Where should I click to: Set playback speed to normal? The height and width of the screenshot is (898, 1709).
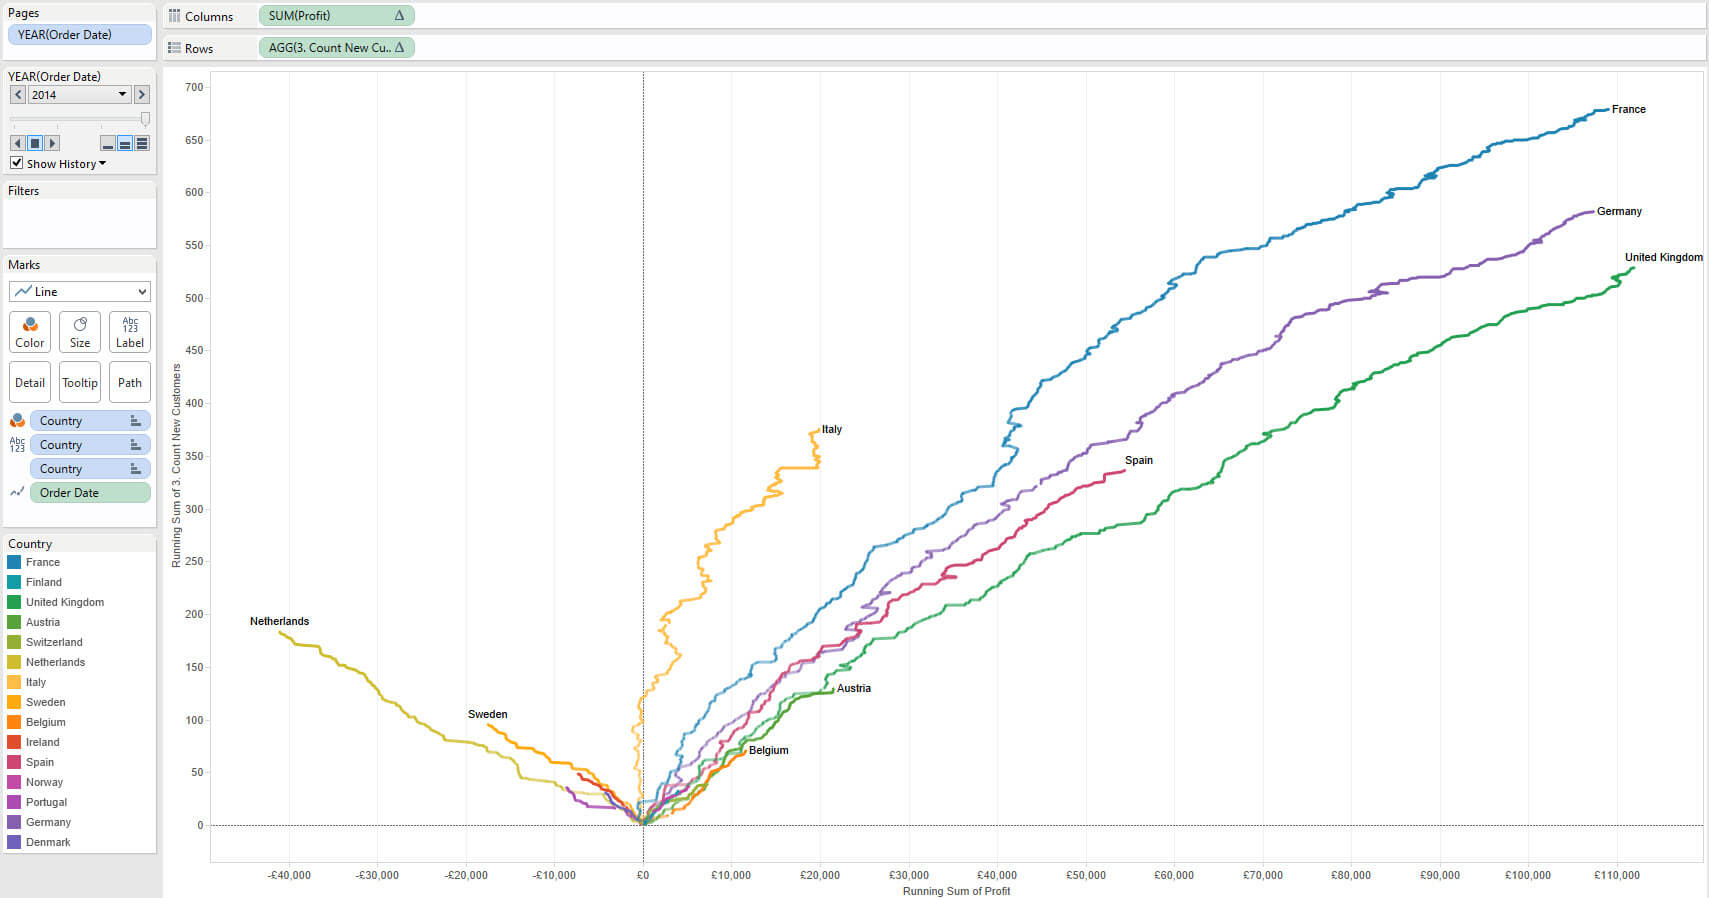tap(125, 143)
